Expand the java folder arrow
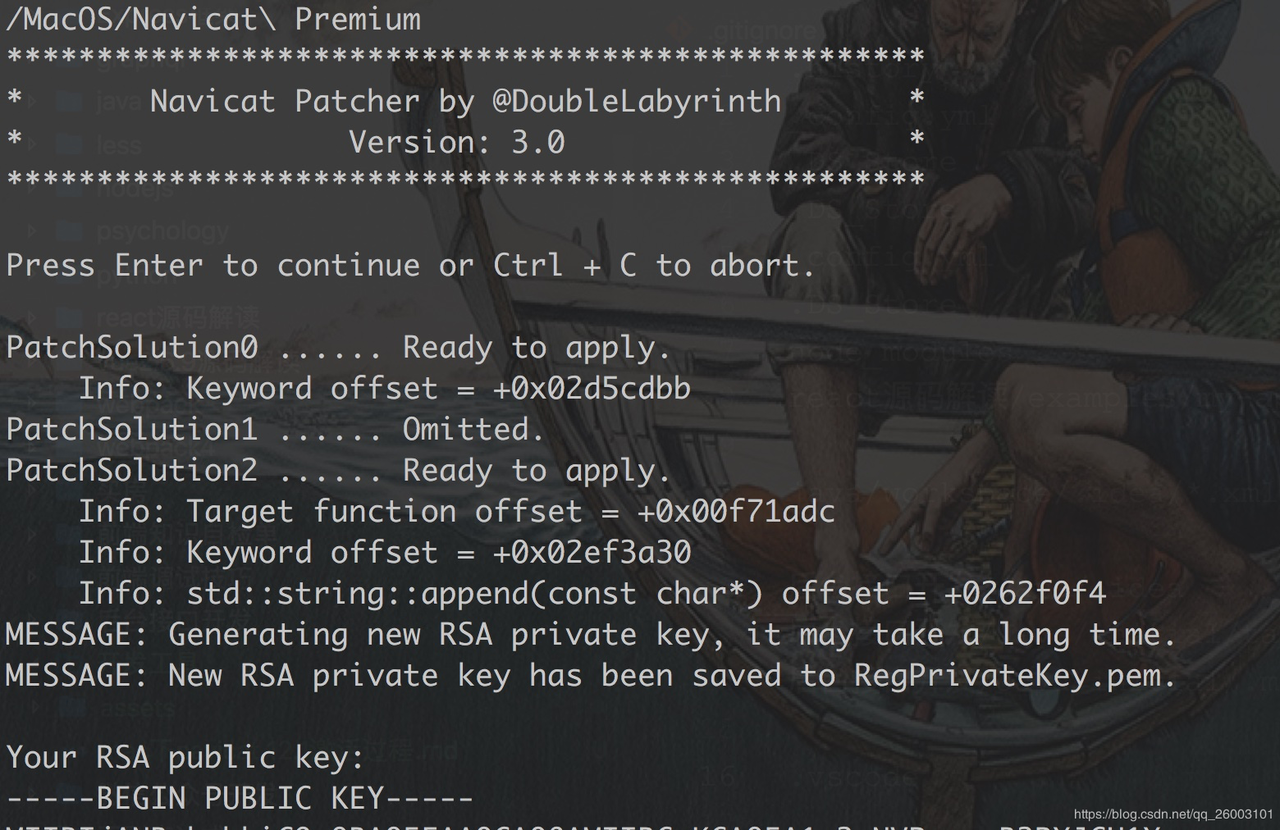The width and height of the screenshot is (1280, 830). (34, 101)
